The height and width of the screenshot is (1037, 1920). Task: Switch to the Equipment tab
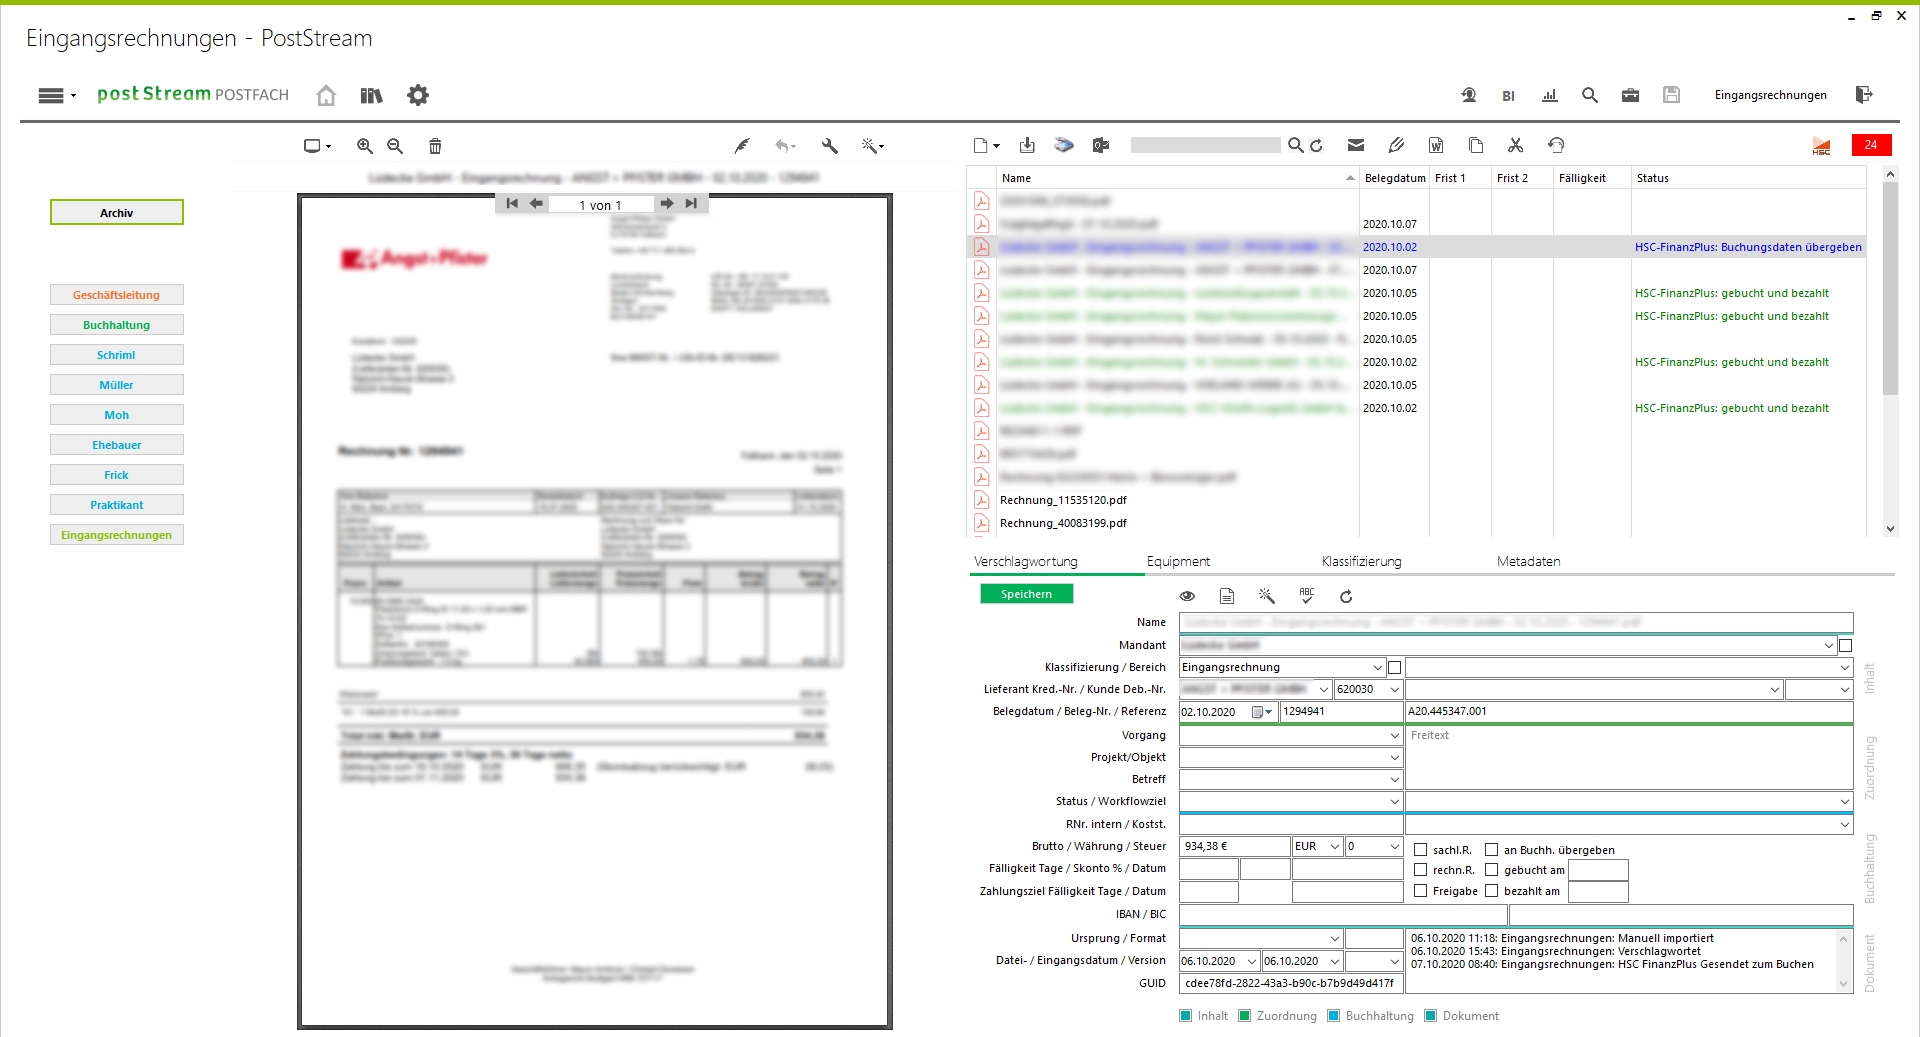pos(1178,561)
